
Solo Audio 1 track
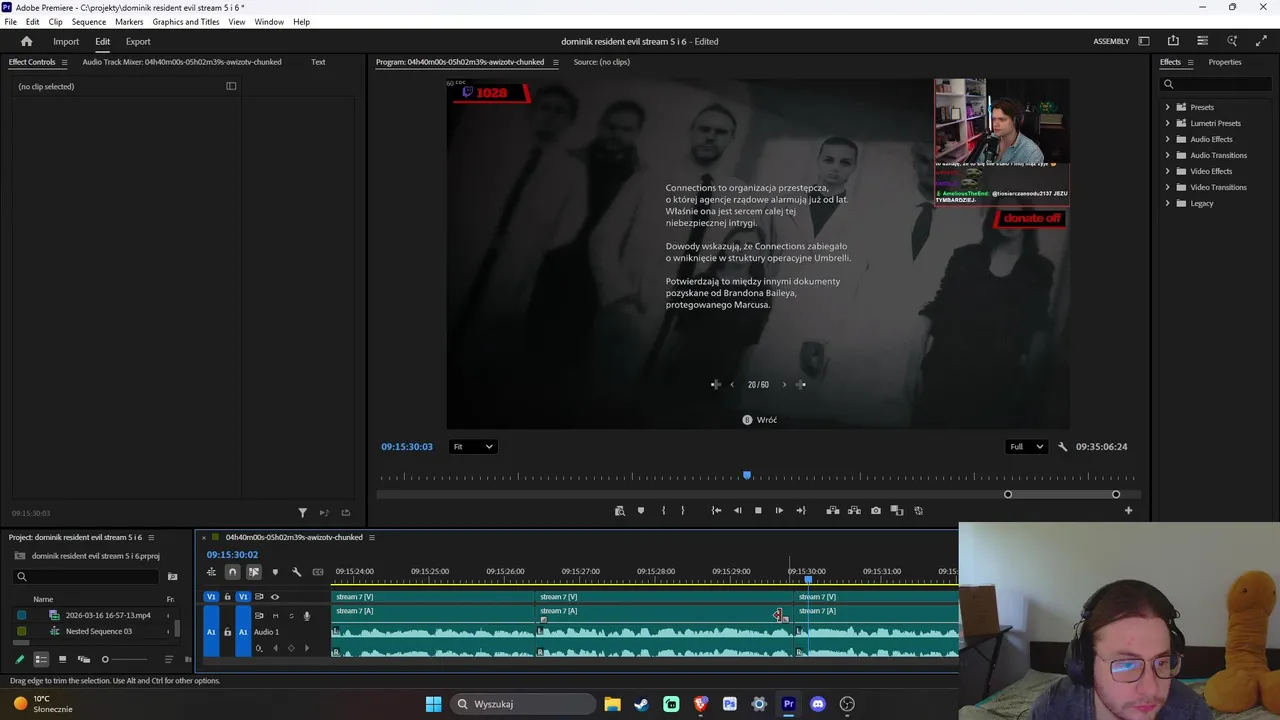click(291, 616)
